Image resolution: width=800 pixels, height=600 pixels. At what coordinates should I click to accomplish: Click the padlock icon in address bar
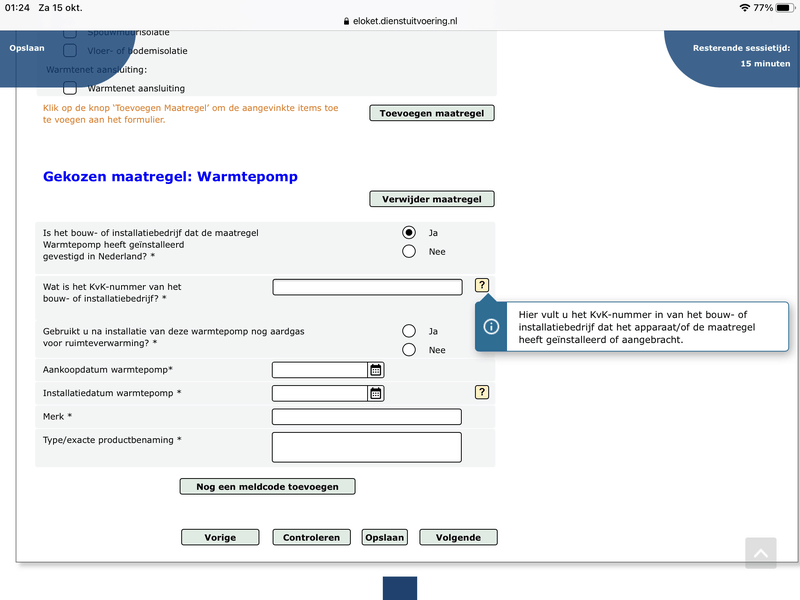click(346, 21)
